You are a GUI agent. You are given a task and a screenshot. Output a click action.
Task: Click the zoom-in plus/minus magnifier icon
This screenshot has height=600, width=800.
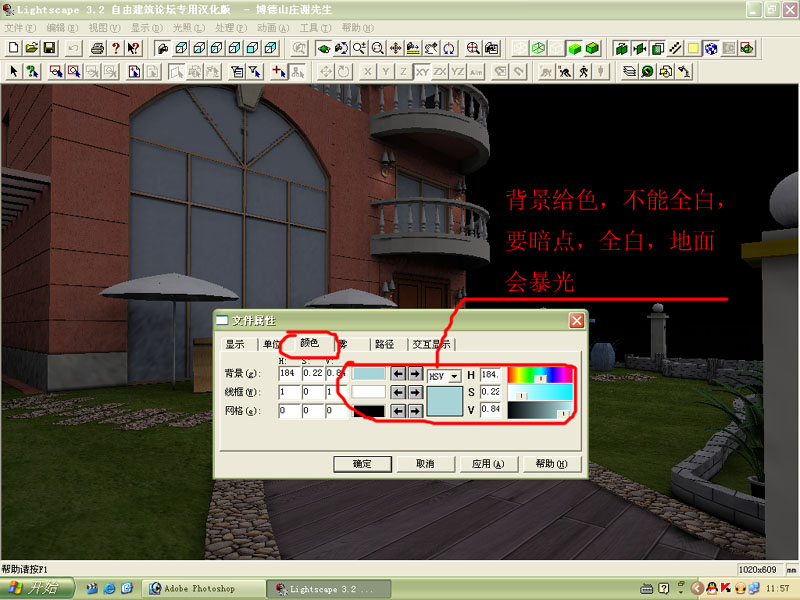point(359,48)
